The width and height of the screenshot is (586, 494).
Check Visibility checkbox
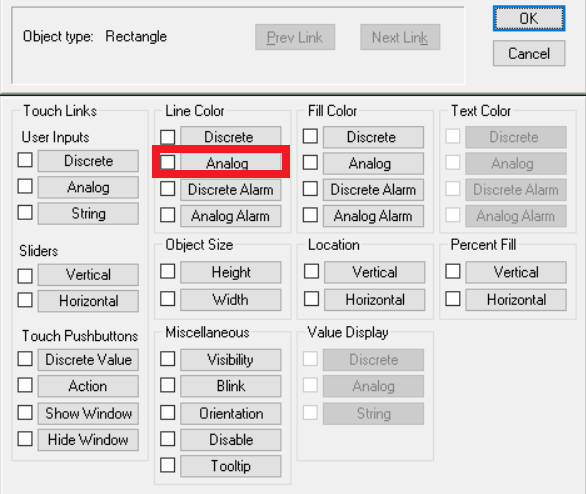(167, 359)
